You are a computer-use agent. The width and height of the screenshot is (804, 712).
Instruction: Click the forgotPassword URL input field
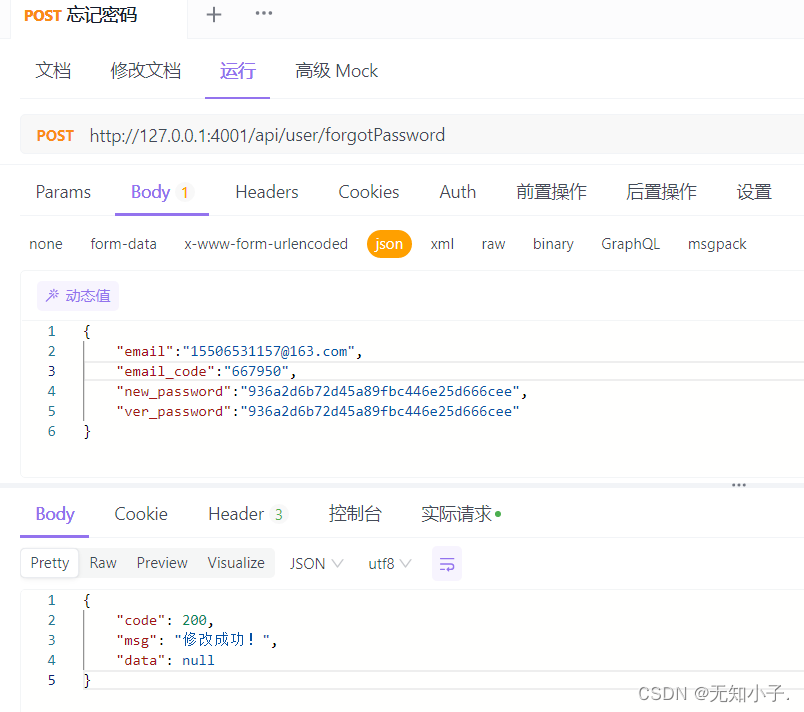tap(267, 135)
